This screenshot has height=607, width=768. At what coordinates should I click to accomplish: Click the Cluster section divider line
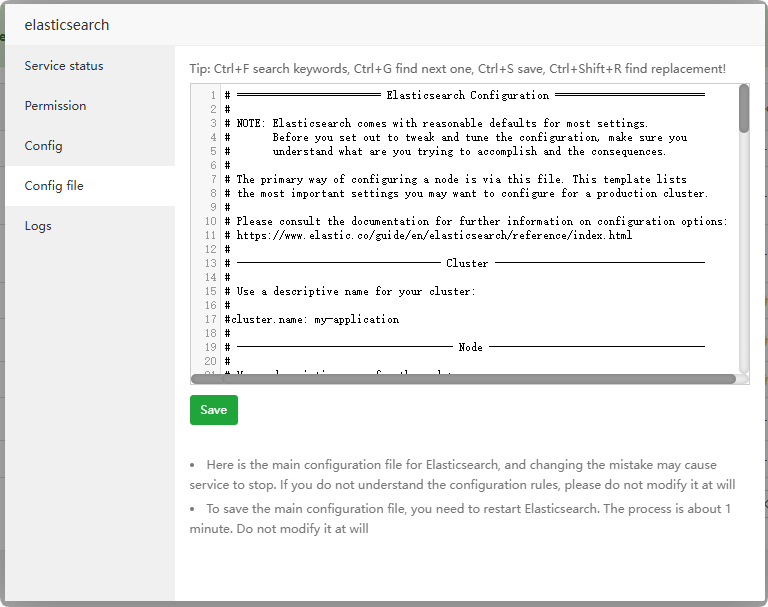(x=467, y=264)
